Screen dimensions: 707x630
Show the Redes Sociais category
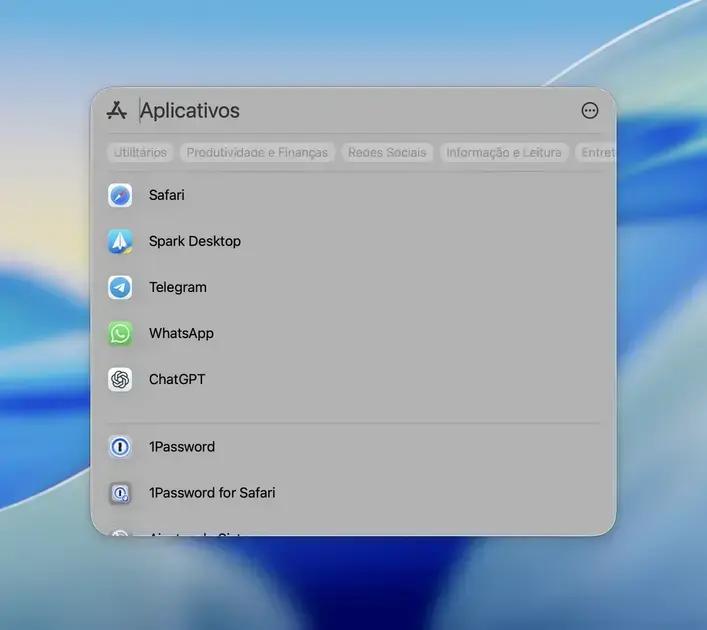coord(387,153)
